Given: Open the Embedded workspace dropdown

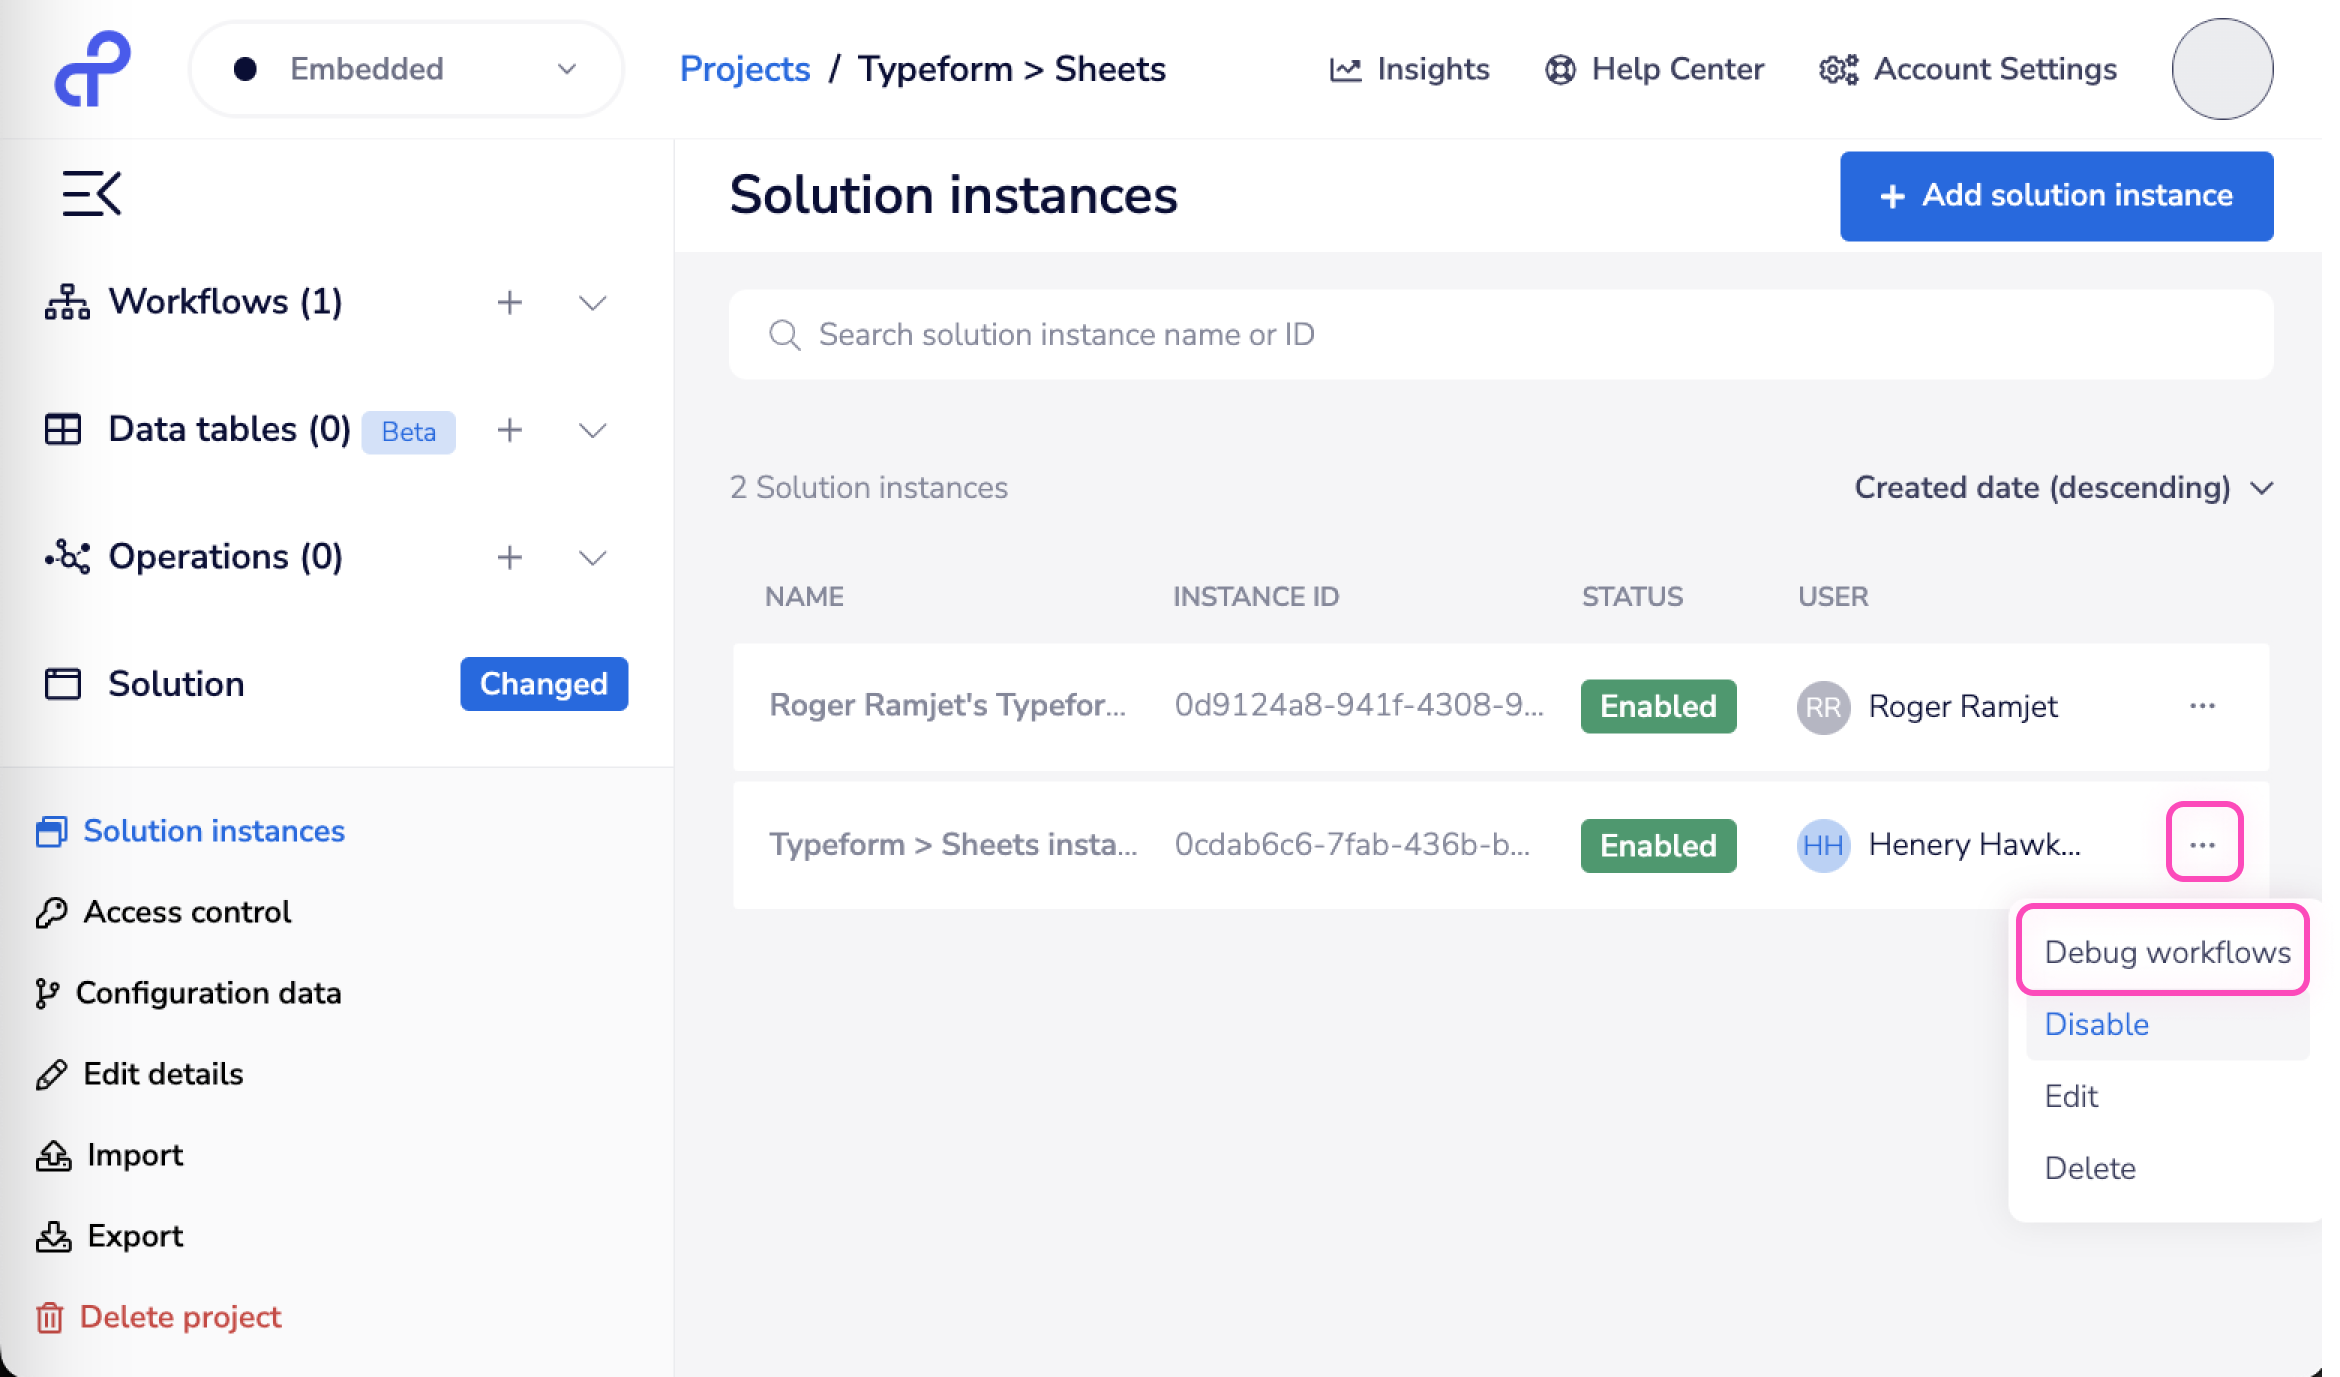Looking at the screenshot, I should [x=405, y=68].
